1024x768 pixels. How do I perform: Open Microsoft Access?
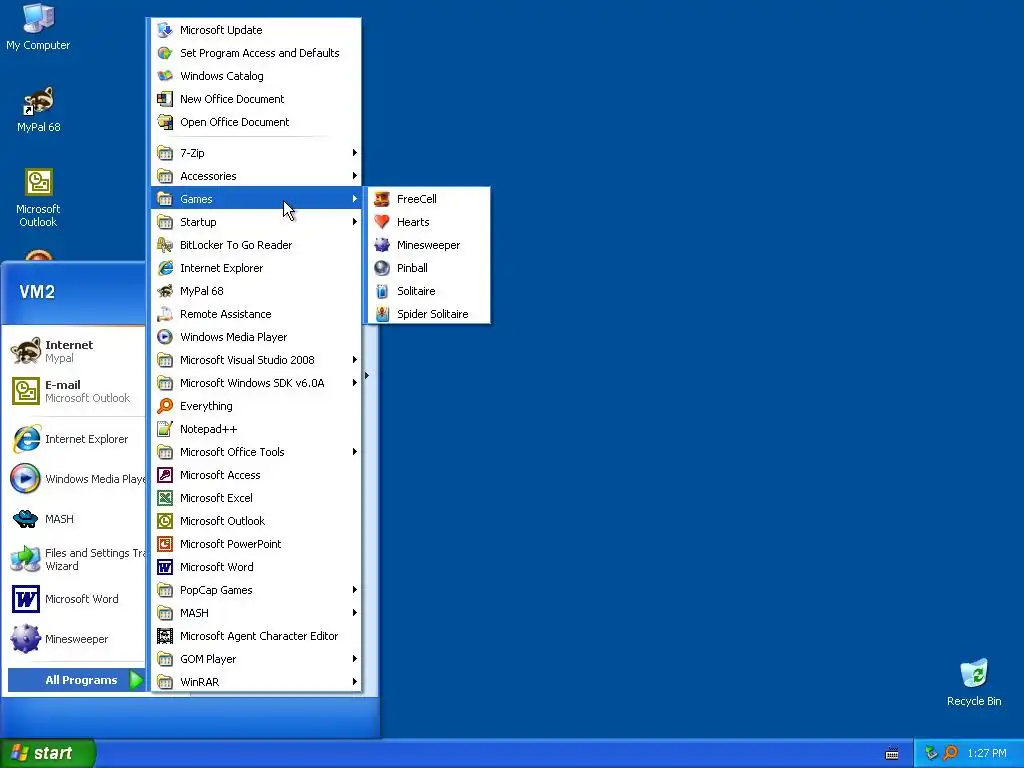click(256, 475)
